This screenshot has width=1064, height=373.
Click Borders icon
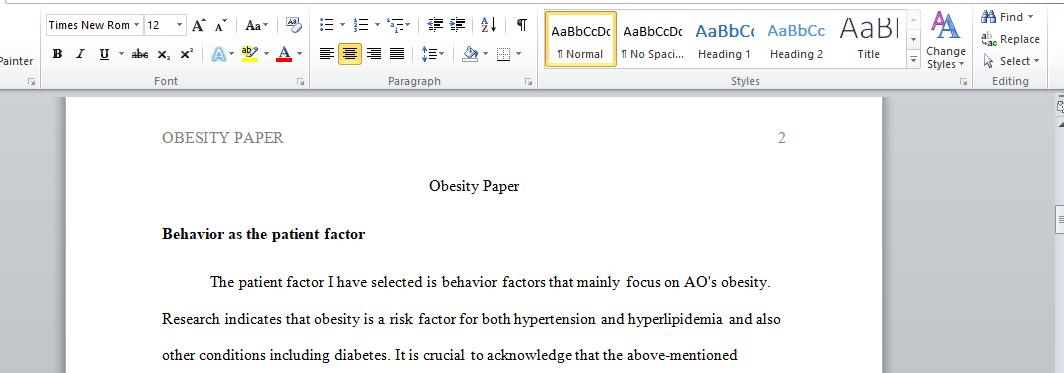(x=504, y=54)
